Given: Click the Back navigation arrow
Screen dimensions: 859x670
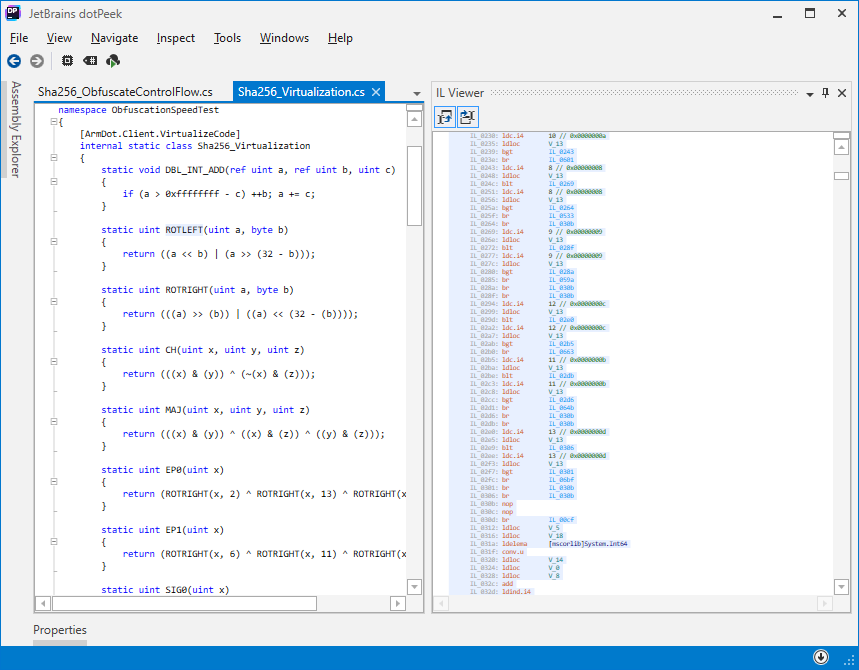Looking at the screenshot, I should tap(14, 61).
